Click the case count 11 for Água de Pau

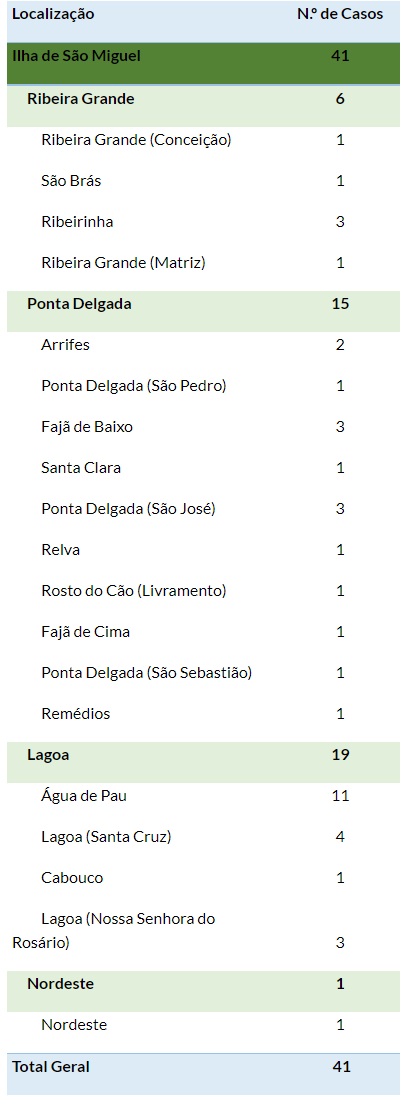pyautogui.click(x=340, y=796)
